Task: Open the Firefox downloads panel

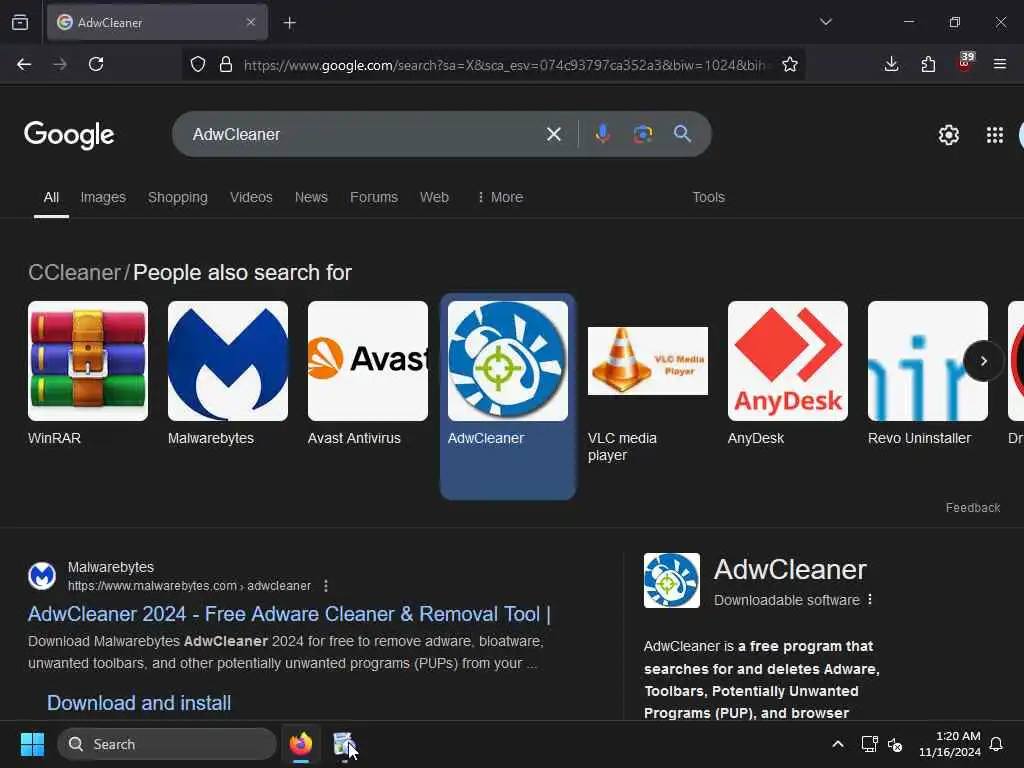Action: click(891, 64)
